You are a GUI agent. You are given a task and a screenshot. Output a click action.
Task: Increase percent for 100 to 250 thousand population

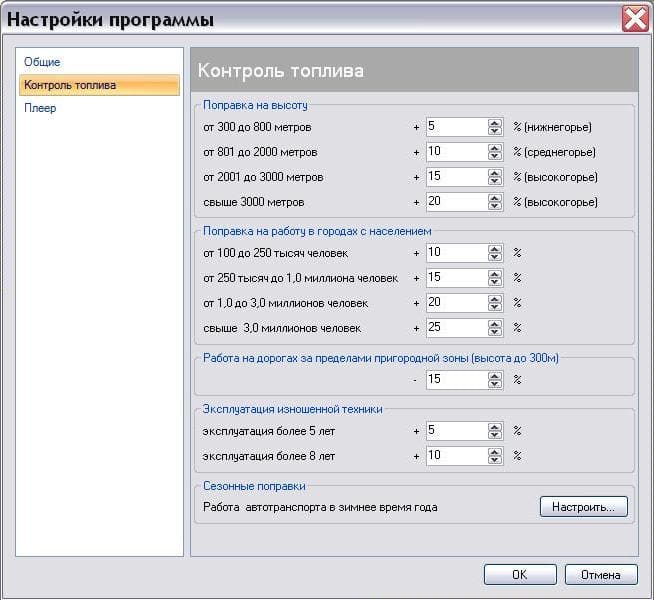[x=494, y=249]
